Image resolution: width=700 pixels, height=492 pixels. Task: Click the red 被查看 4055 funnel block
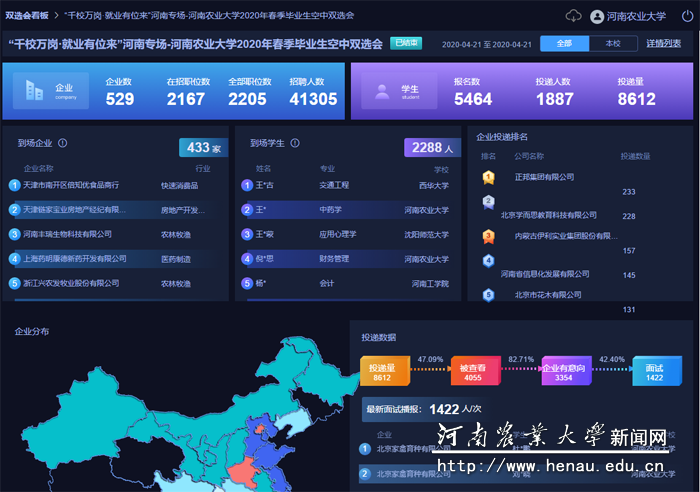point(473,372)
